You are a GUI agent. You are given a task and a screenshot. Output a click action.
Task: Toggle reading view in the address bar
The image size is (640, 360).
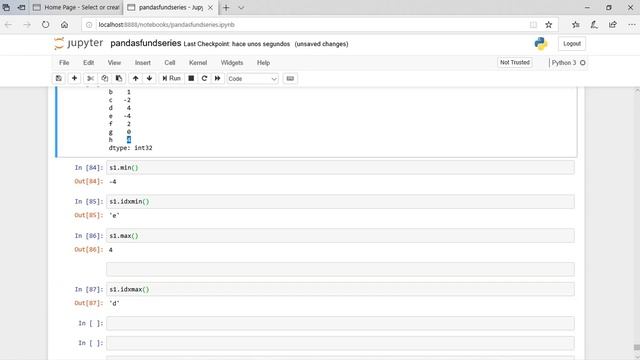[533, 25]
